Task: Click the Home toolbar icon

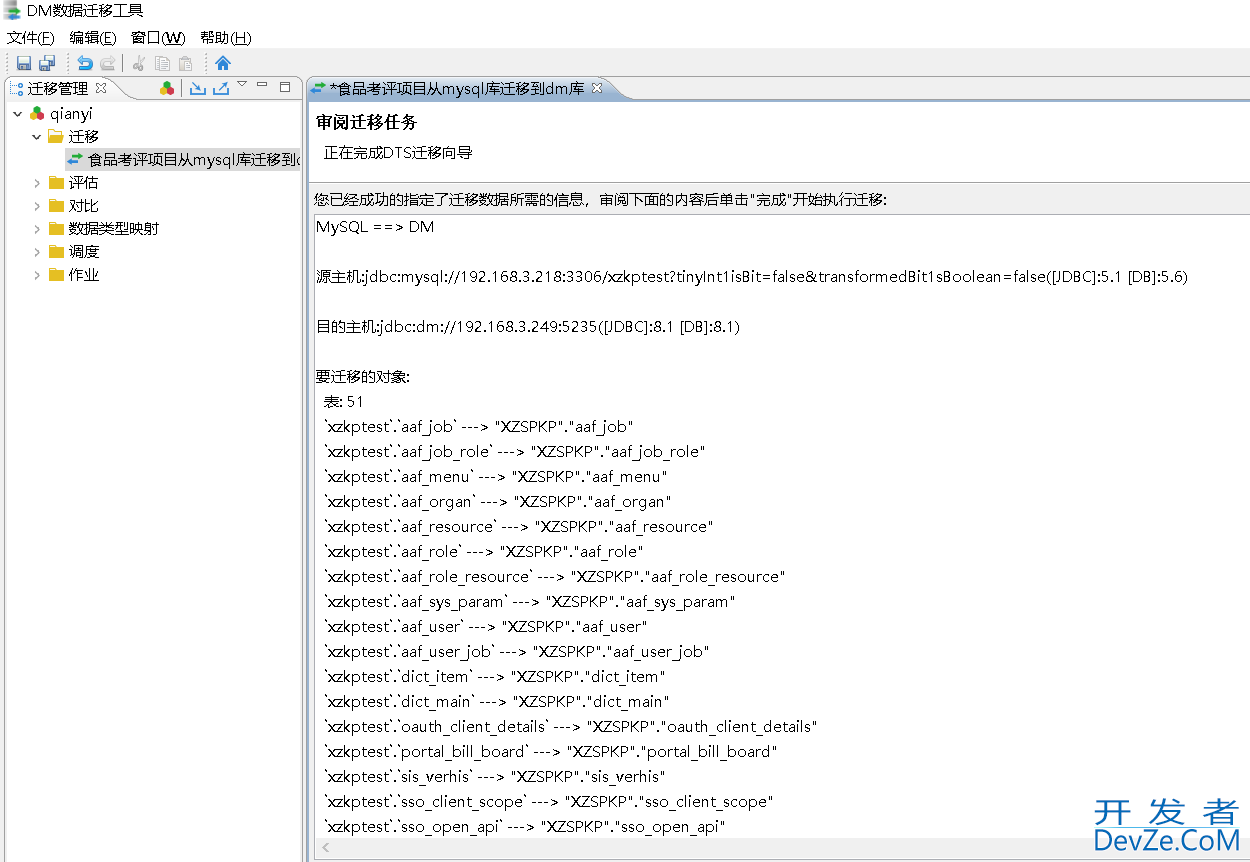Action: point(223,63)
